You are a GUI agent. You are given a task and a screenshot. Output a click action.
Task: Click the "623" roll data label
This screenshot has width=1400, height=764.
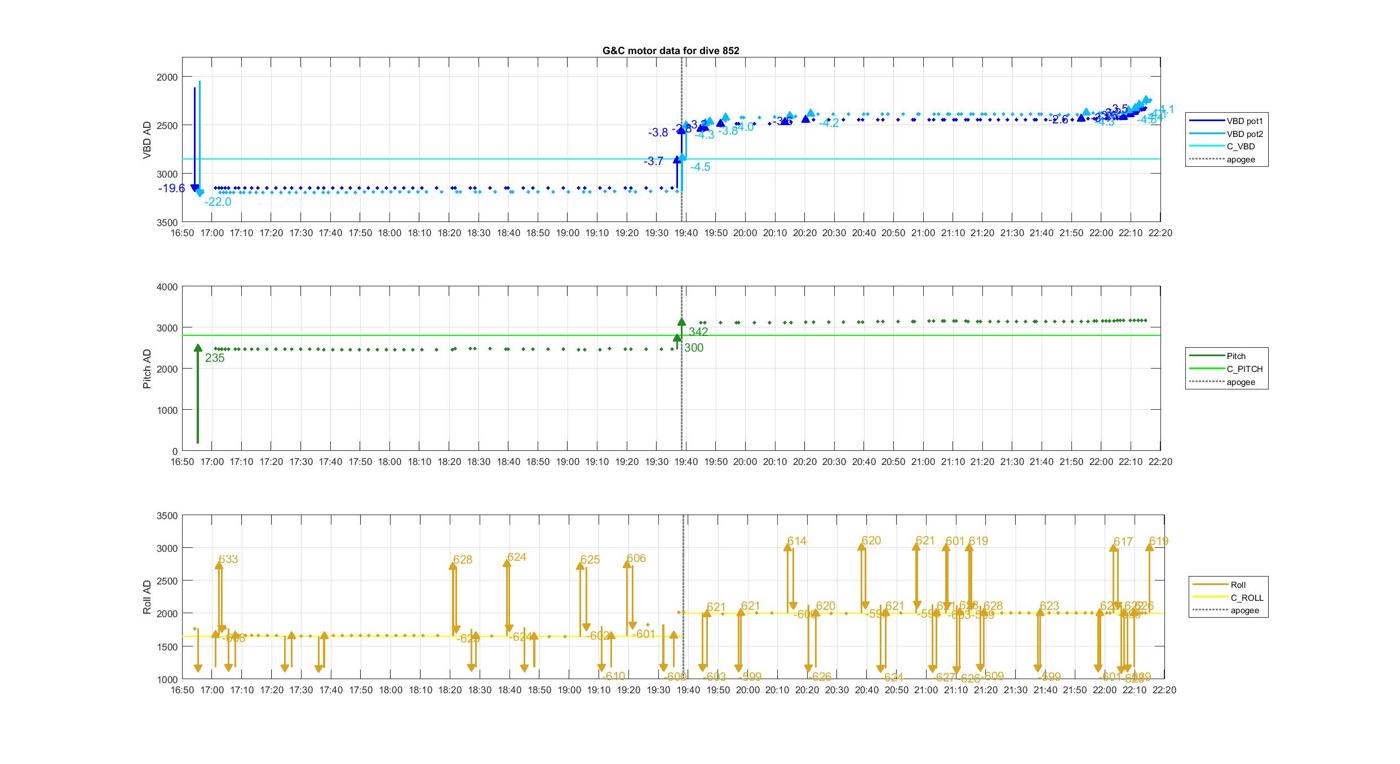[1049, 607]
